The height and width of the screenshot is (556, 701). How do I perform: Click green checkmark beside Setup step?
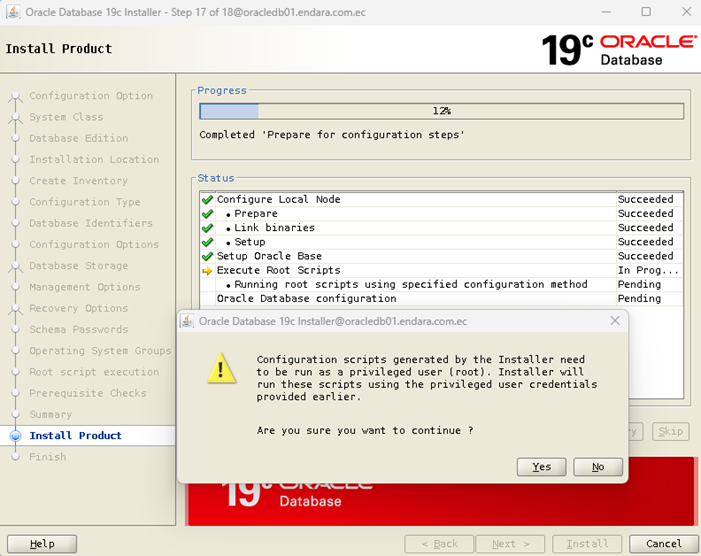[x=207, y=242]
